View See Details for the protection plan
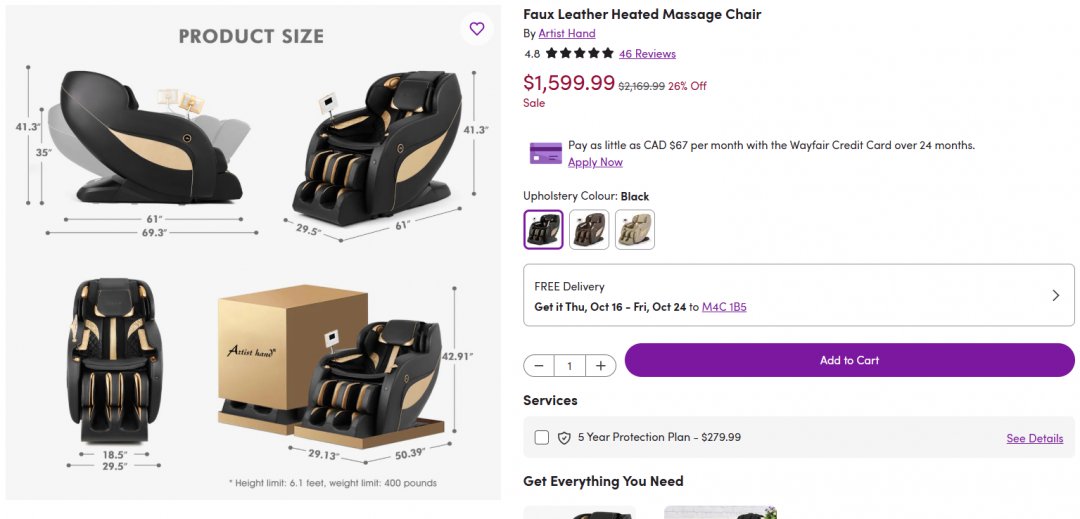The height and width of the screenshot is (519, 1080). (x=1034, y=438)
